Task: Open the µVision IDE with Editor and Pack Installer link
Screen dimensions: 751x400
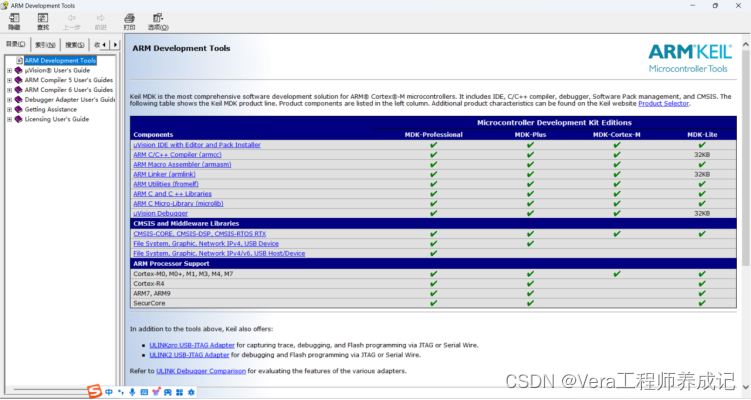Action: 197,145
